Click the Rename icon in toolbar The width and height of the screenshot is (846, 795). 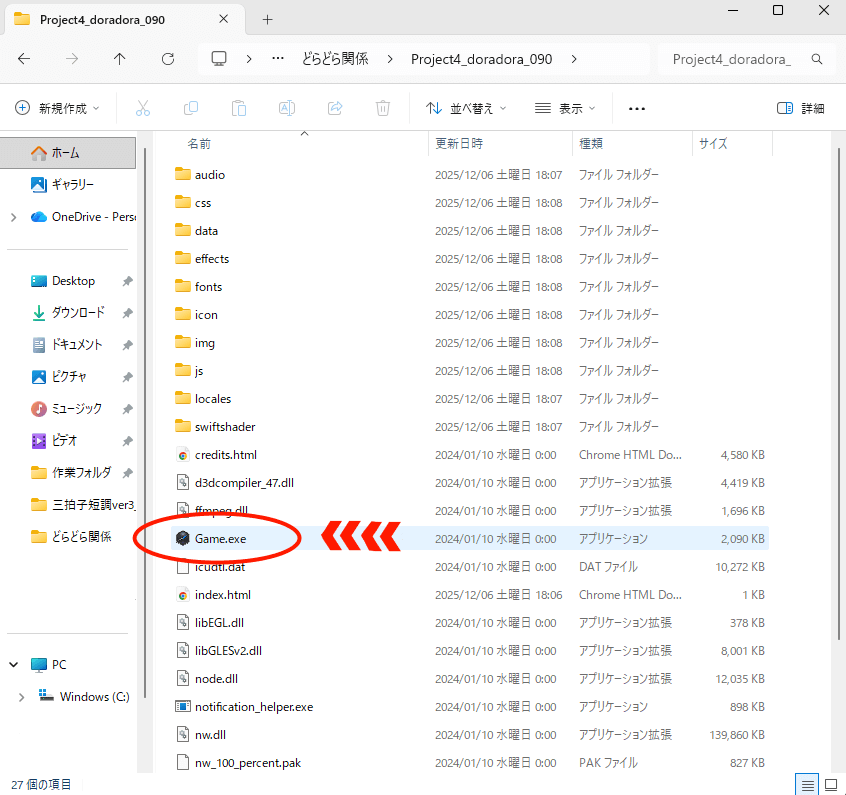[287, 108]
